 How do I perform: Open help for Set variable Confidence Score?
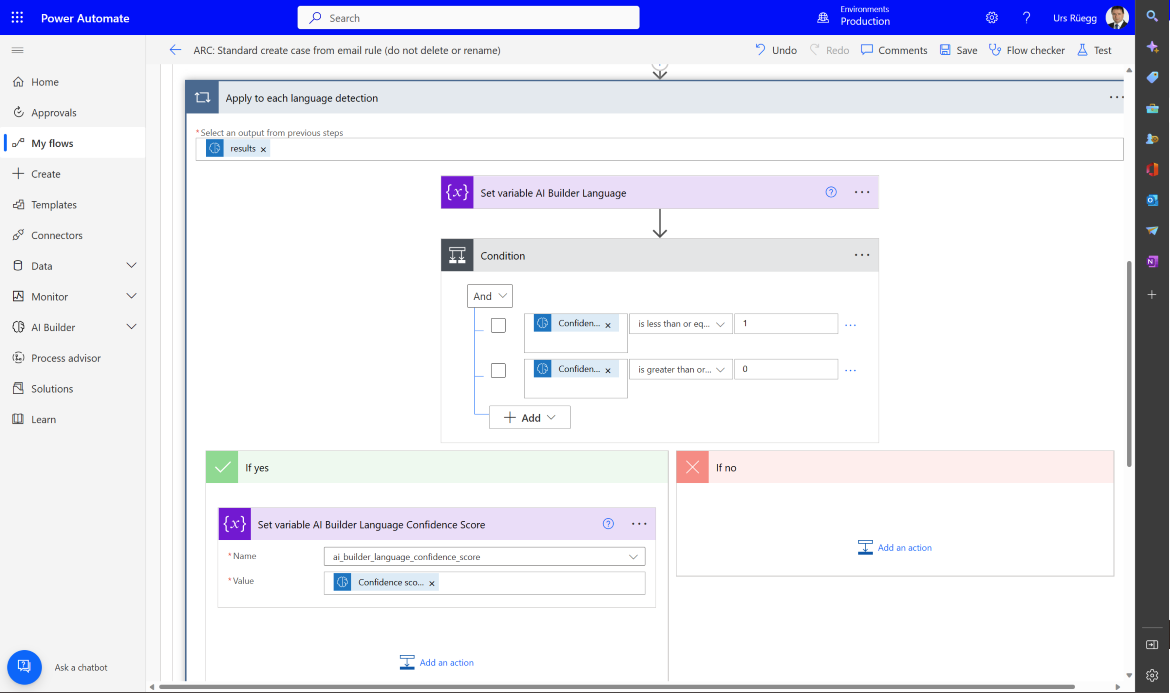pos(608,524)
